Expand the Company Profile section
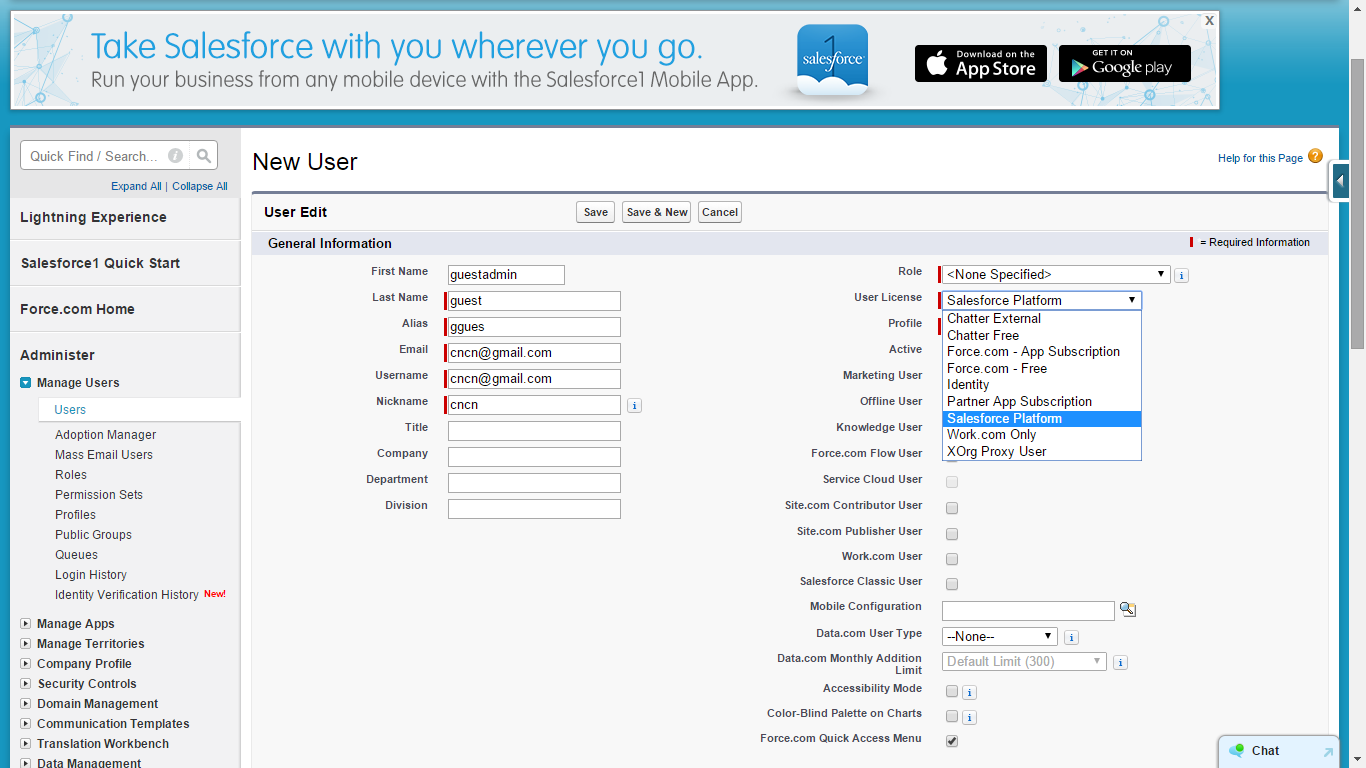 [x=26, y=664]
